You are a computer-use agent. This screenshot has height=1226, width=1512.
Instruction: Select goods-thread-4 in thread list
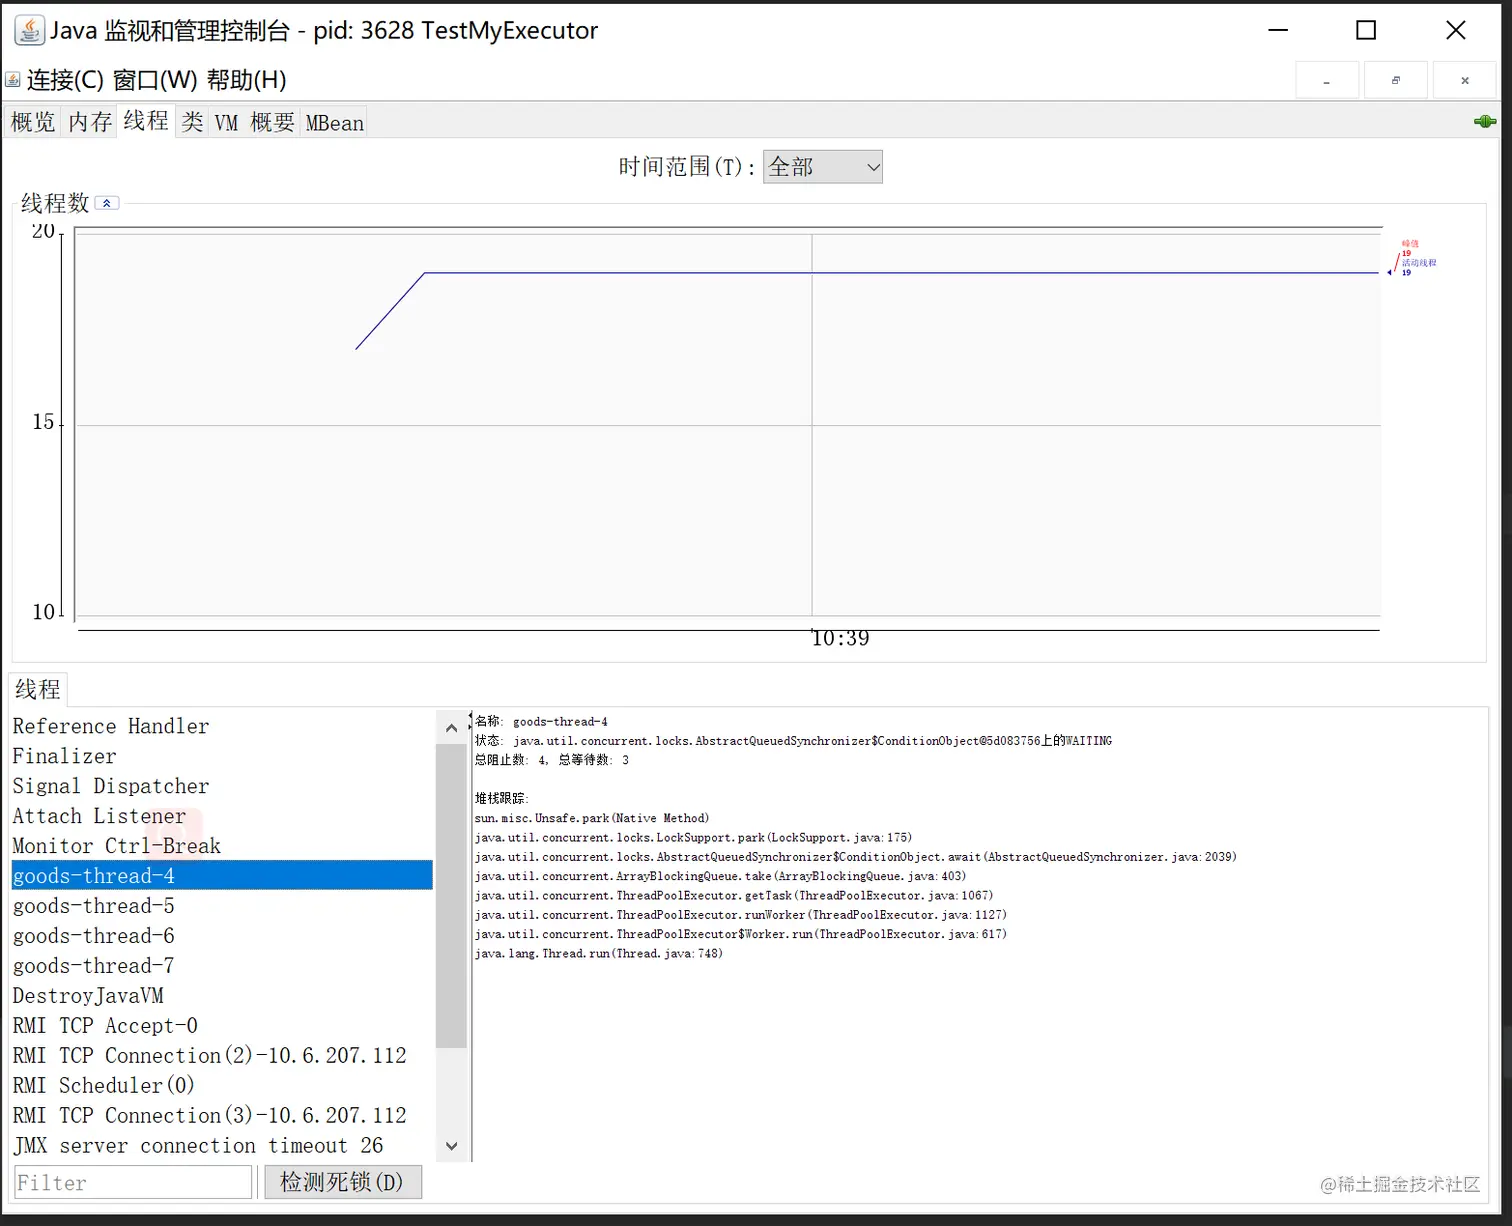(x=222, y=875)
